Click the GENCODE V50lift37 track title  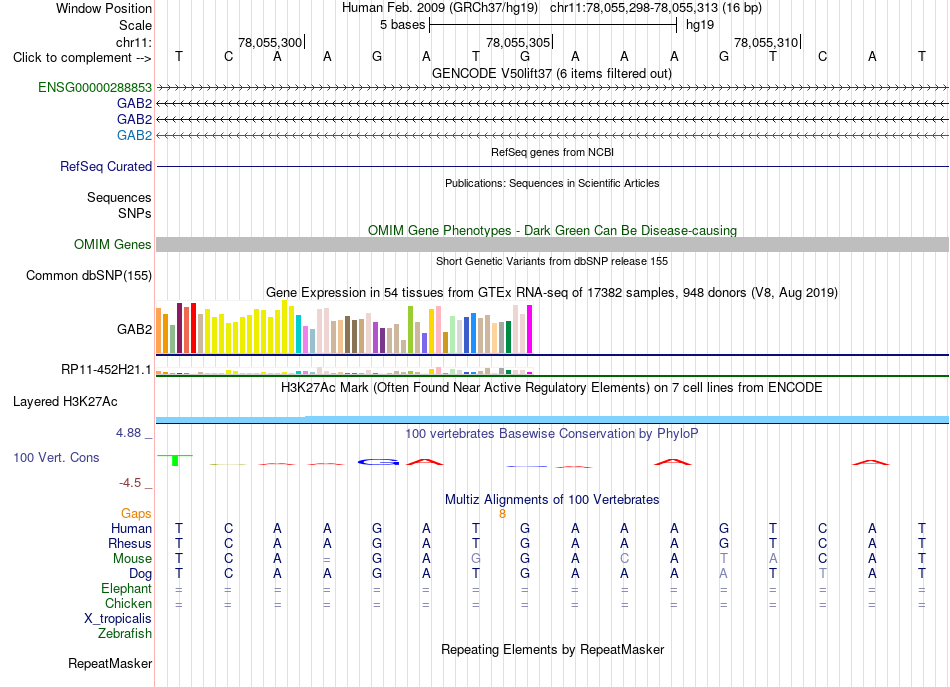(x=551, y=73)
